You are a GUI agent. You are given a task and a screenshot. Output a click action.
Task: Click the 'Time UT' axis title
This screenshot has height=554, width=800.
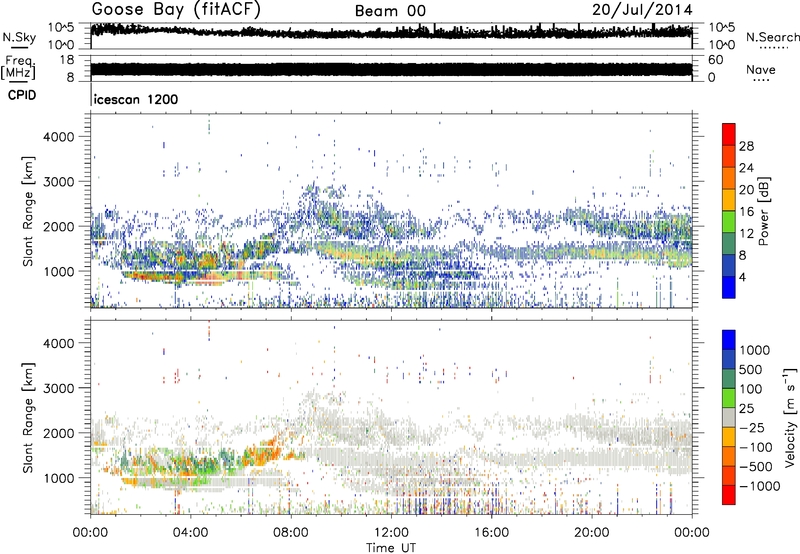pyautogui.click(x=391, y=548)
